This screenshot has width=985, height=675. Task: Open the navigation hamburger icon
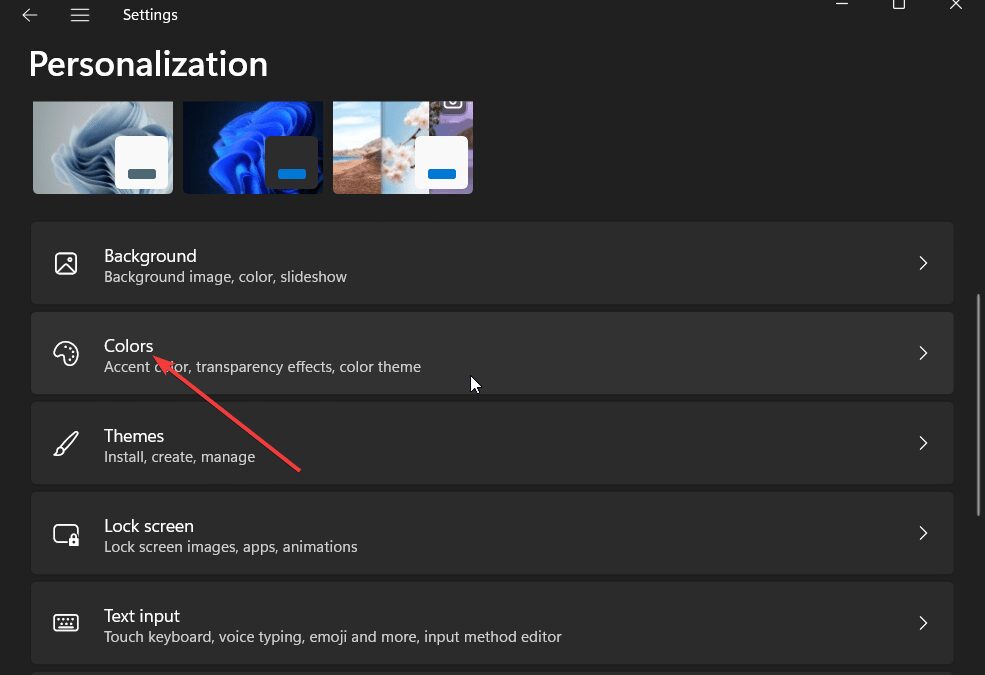(80, 15)
